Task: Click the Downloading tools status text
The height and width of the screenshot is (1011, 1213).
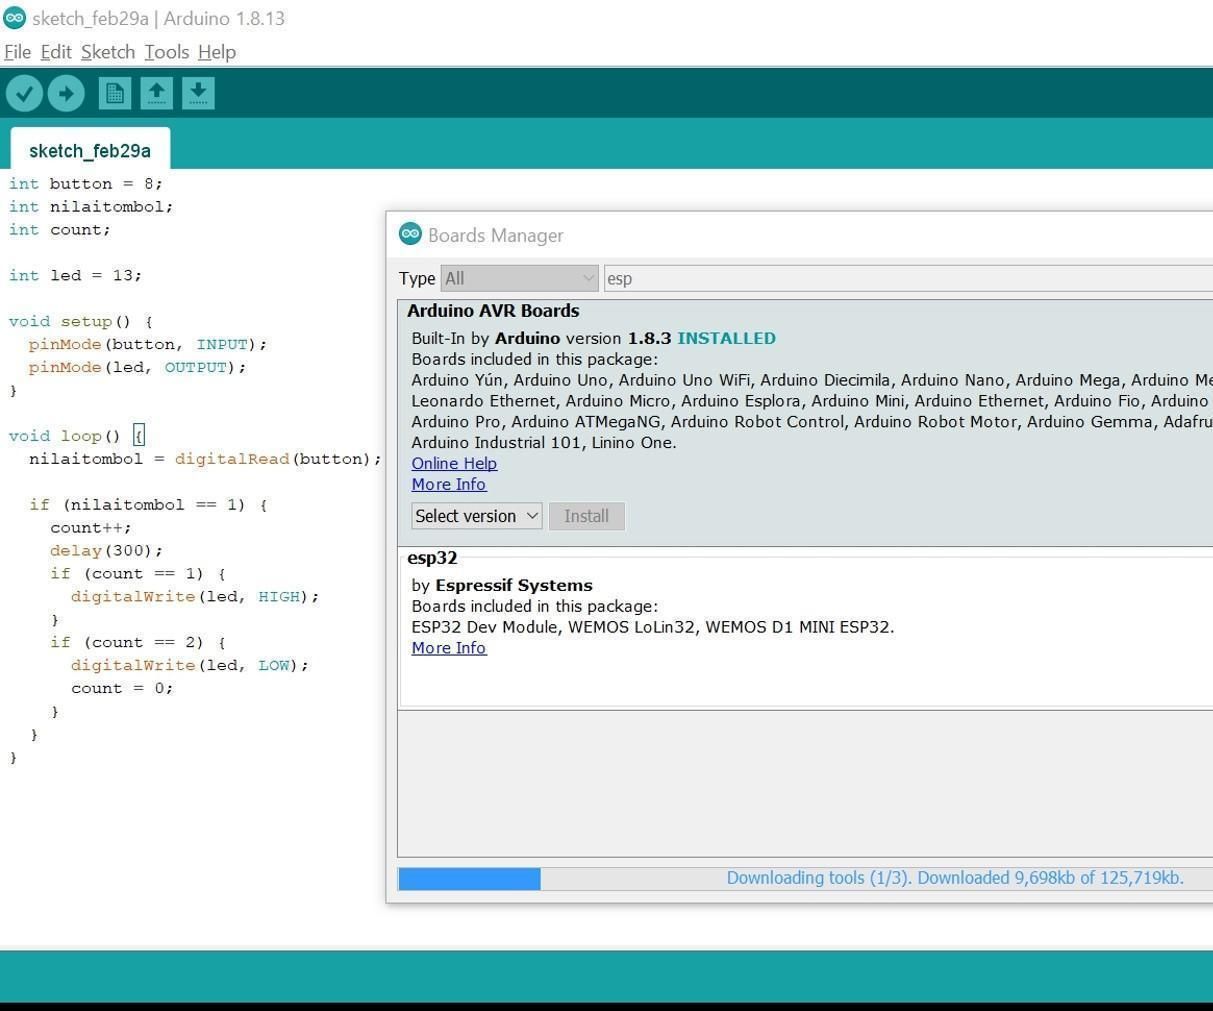Action: [x=955, y=878]
